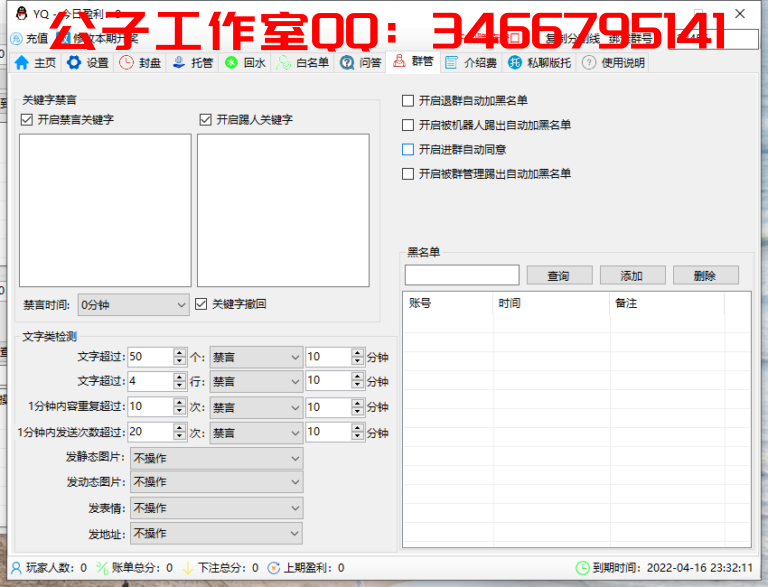Click the 到期时间 green clock icon
Image resolution: width=768 pixels, height=587 pixels.
[x=582, y=568]
